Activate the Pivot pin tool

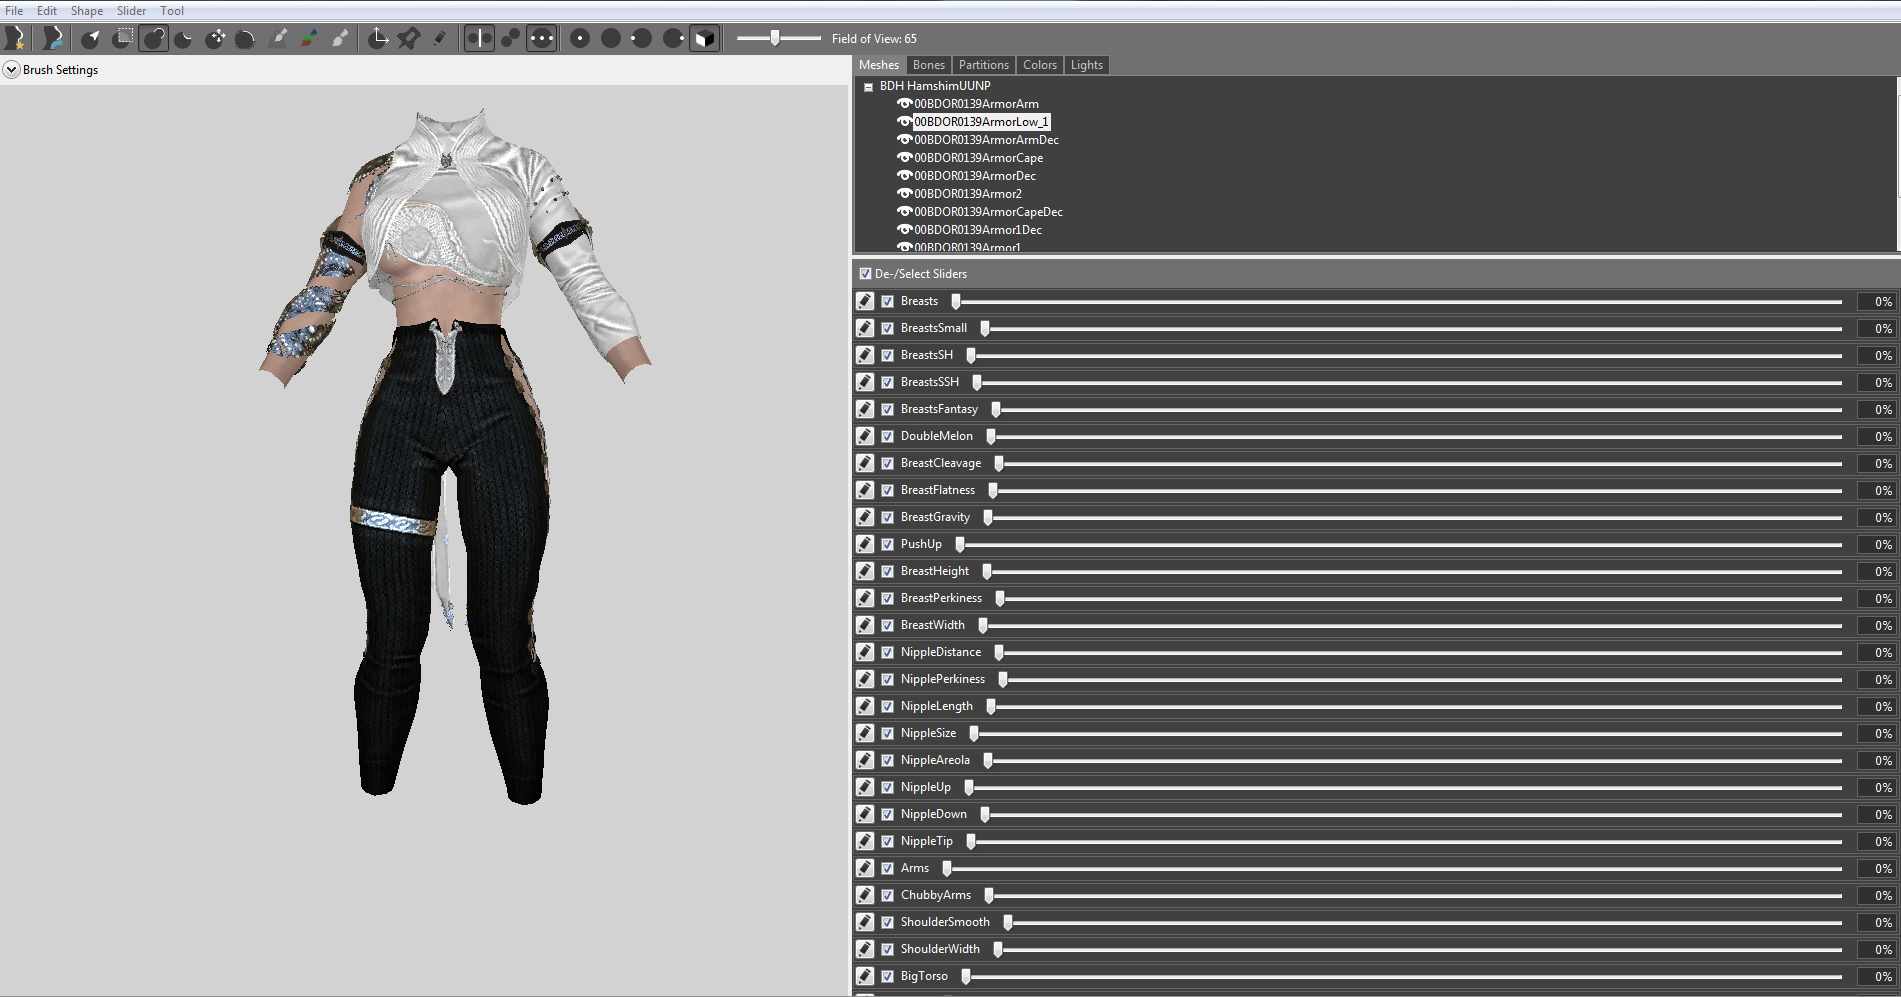click(x=409, y=38)
